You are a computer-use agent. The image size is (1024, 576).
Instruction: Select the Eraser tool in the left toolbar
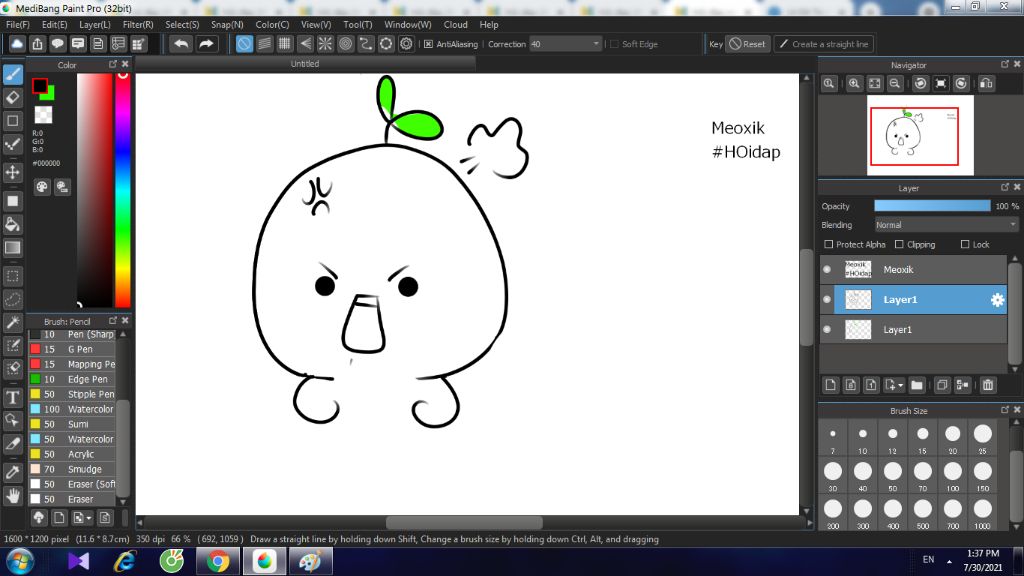pyautogui.click(x=12, y=98)
